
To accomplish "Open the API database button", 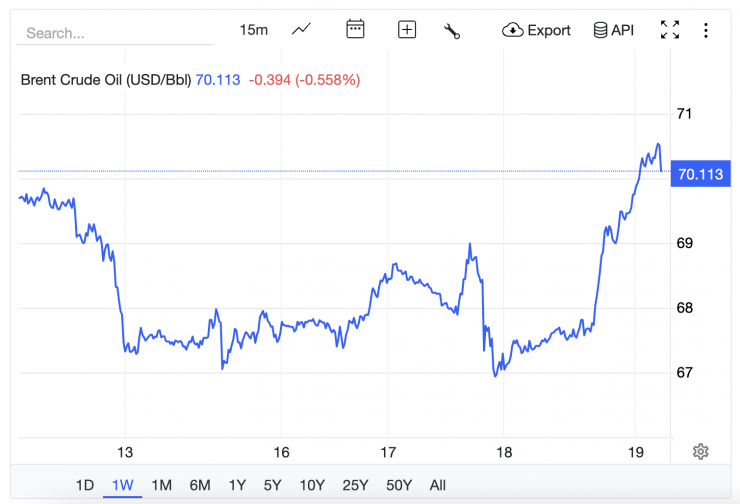I will [613, 30].
